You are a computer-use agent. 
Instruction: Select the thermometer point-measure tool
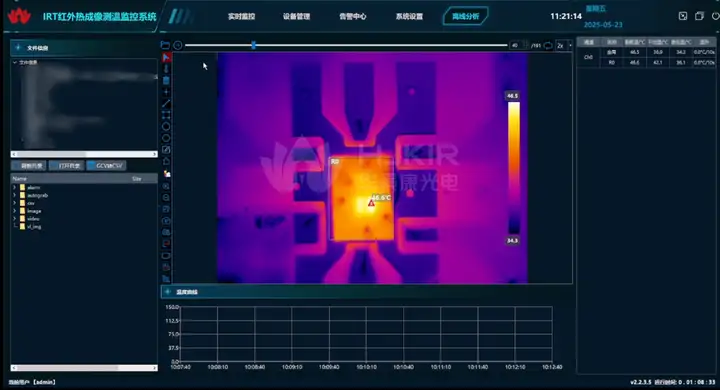coord(166,69)
